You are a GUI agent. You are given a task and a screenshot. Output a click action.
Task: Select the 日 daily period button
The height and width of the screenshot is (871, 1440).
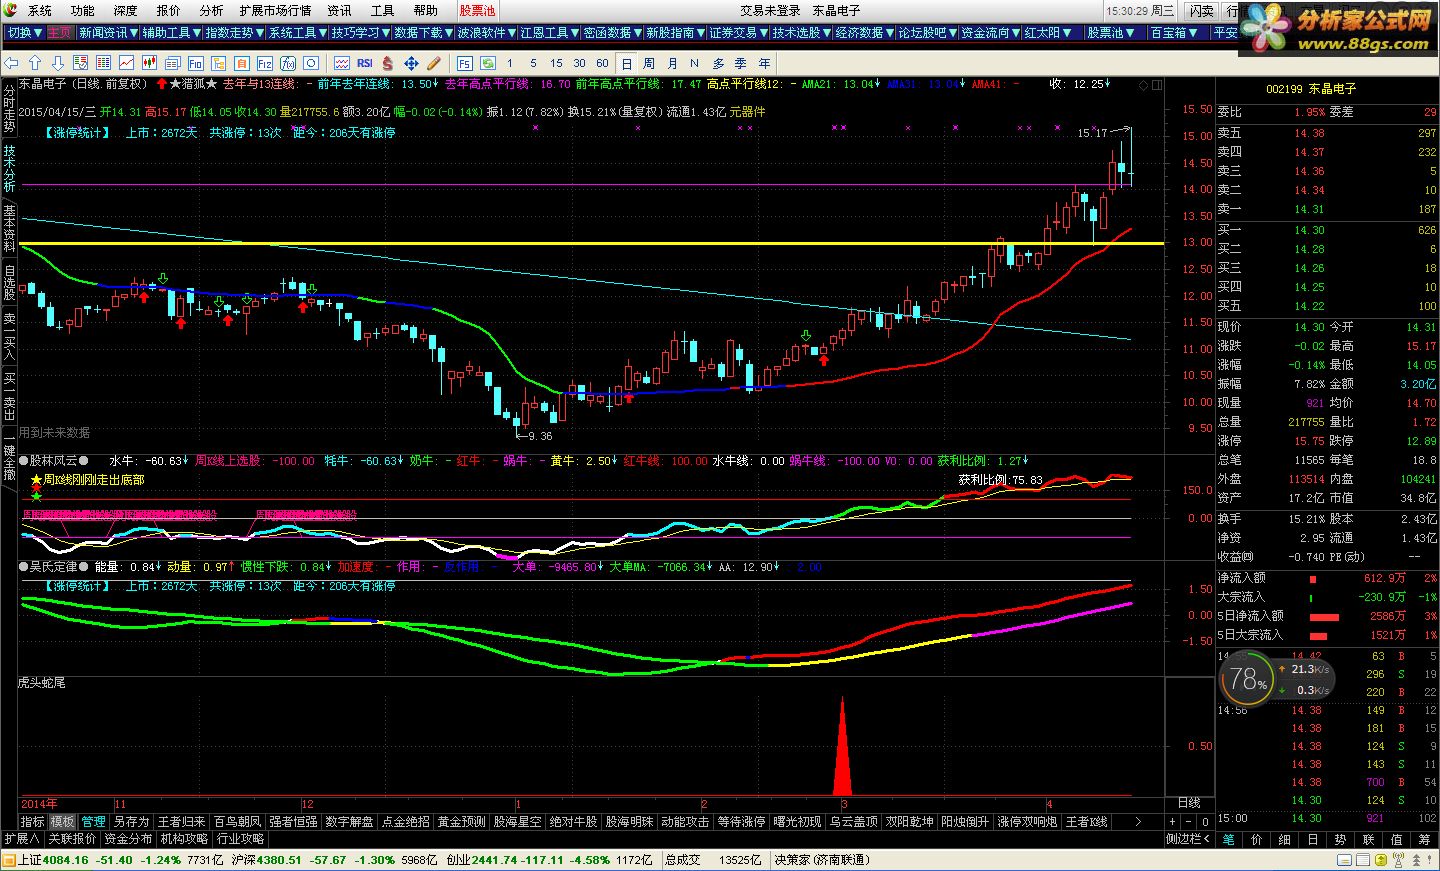[626, 63]
